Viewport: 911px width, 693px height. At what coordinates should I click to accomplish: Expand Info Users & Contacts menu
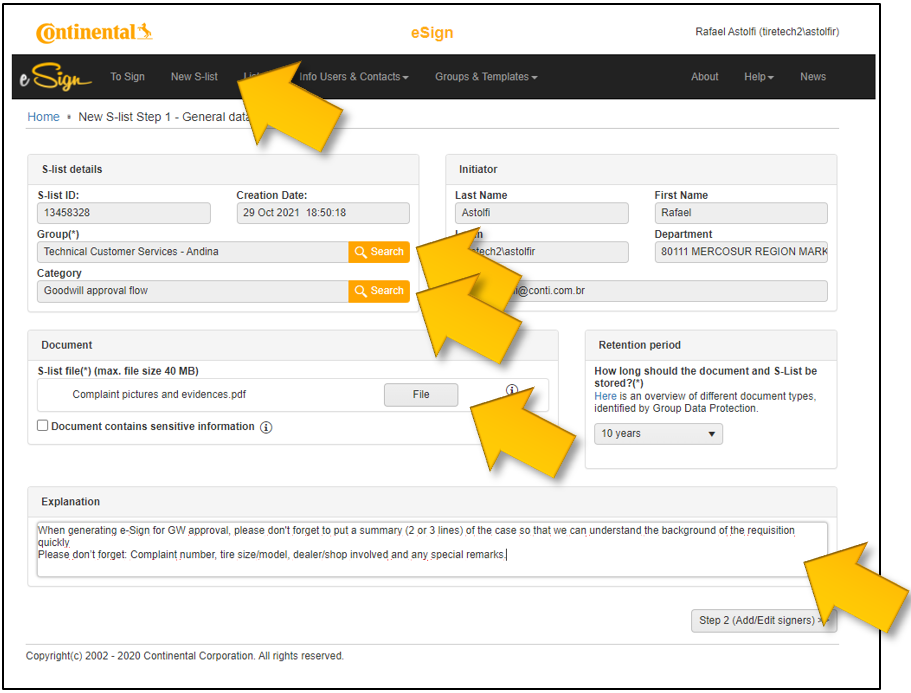tap(354, 77)
